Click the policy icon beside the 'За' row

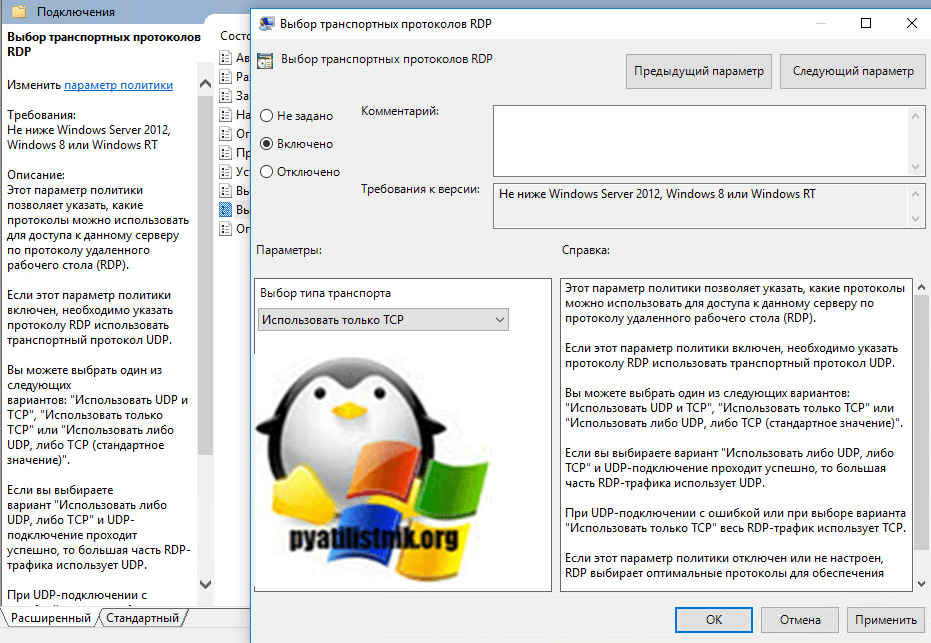[226, 96]
